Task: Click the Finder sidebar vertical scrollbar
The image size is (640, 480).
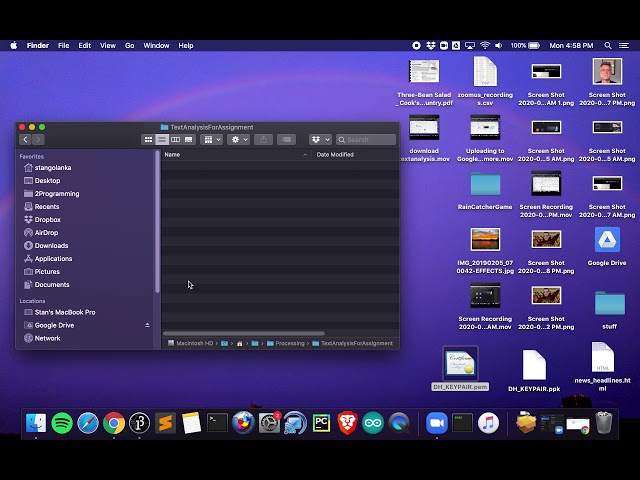Action: coord(157,222)
